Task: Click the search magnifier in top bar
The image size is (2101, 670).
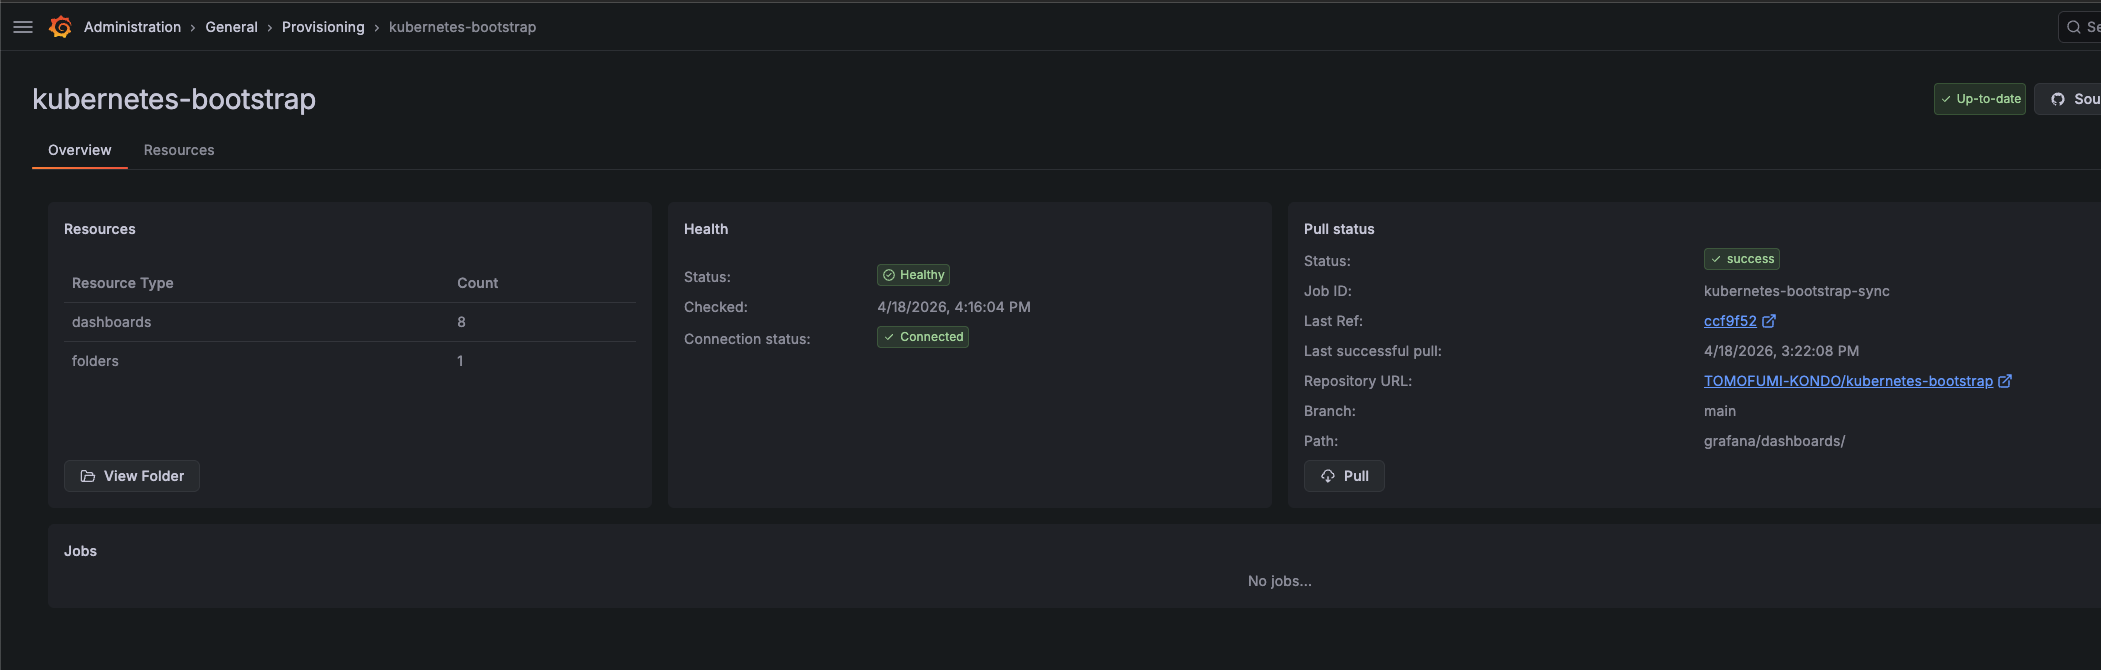Action: click(x=2073, y=27)
